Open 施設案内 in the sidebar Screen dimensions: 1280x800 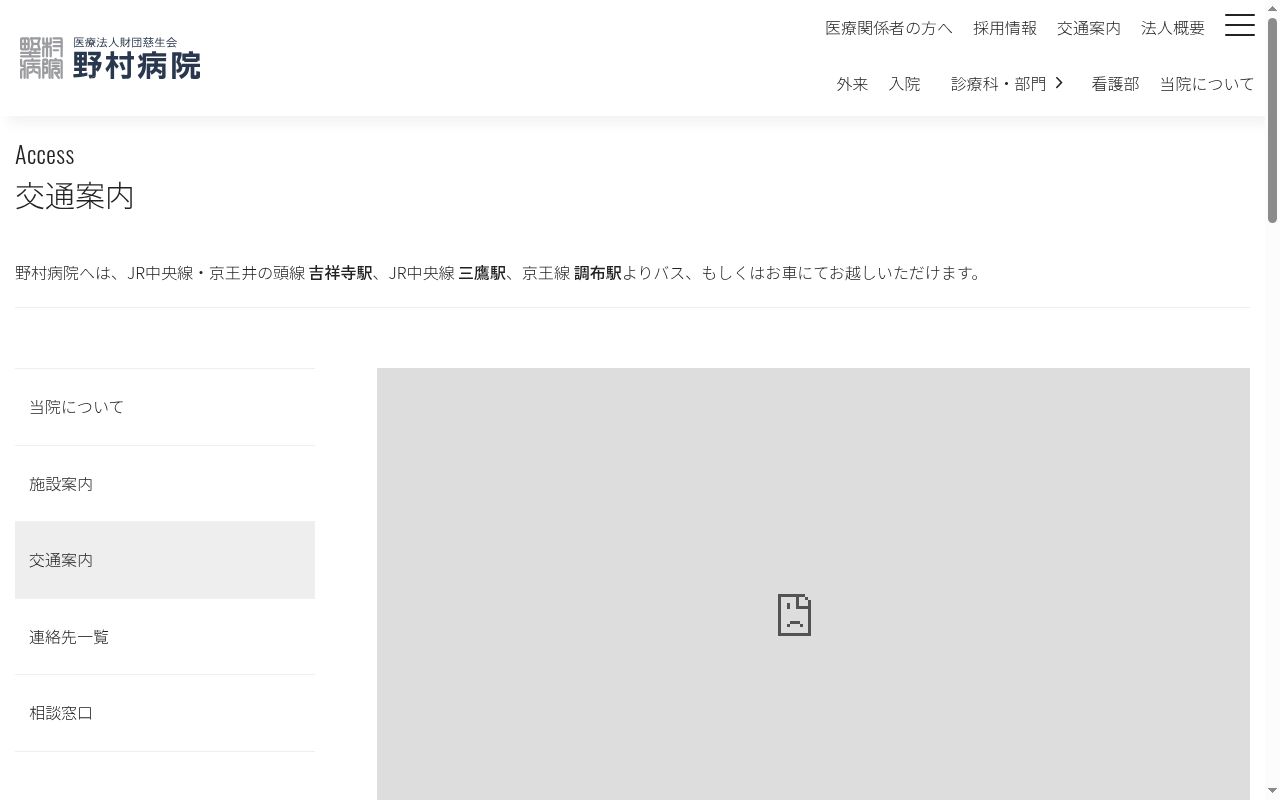[x=165, y=484]
